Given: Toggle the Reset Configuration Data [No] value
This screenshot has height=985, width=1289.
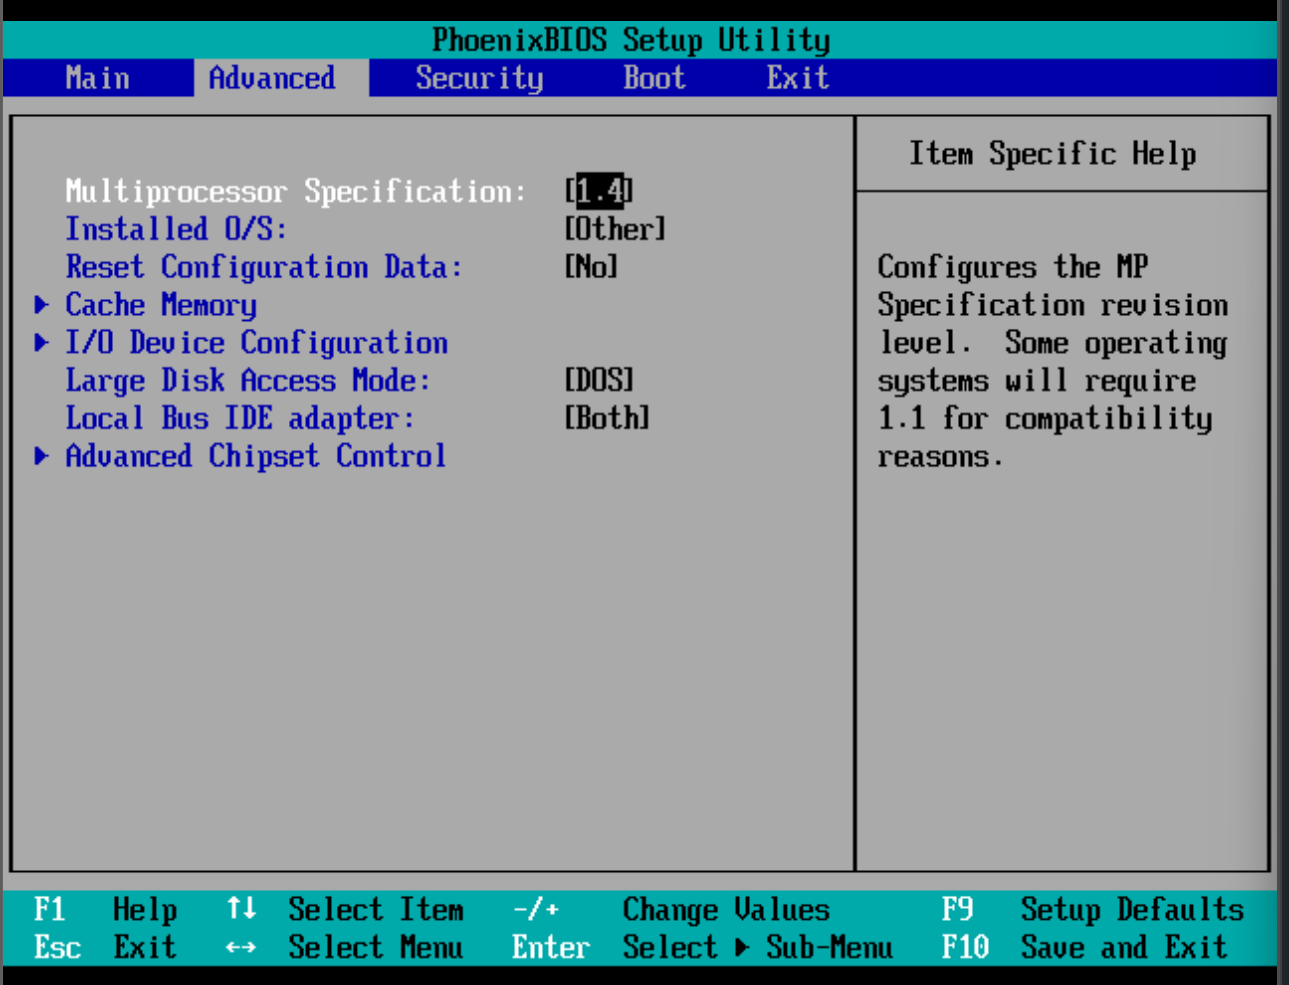Looking at the screenshot, I should point(591,267).
